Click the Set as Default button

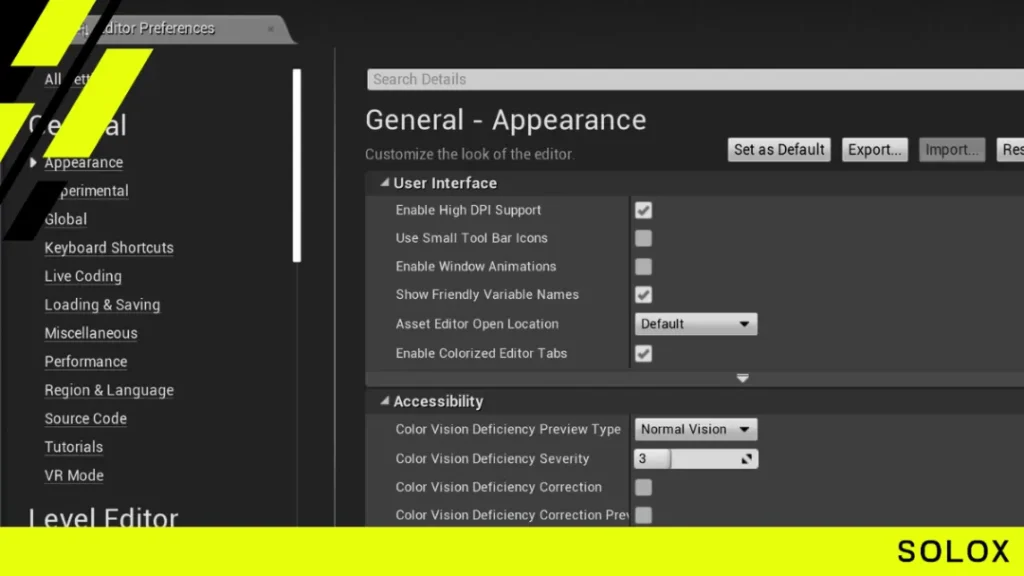(779, 150)
